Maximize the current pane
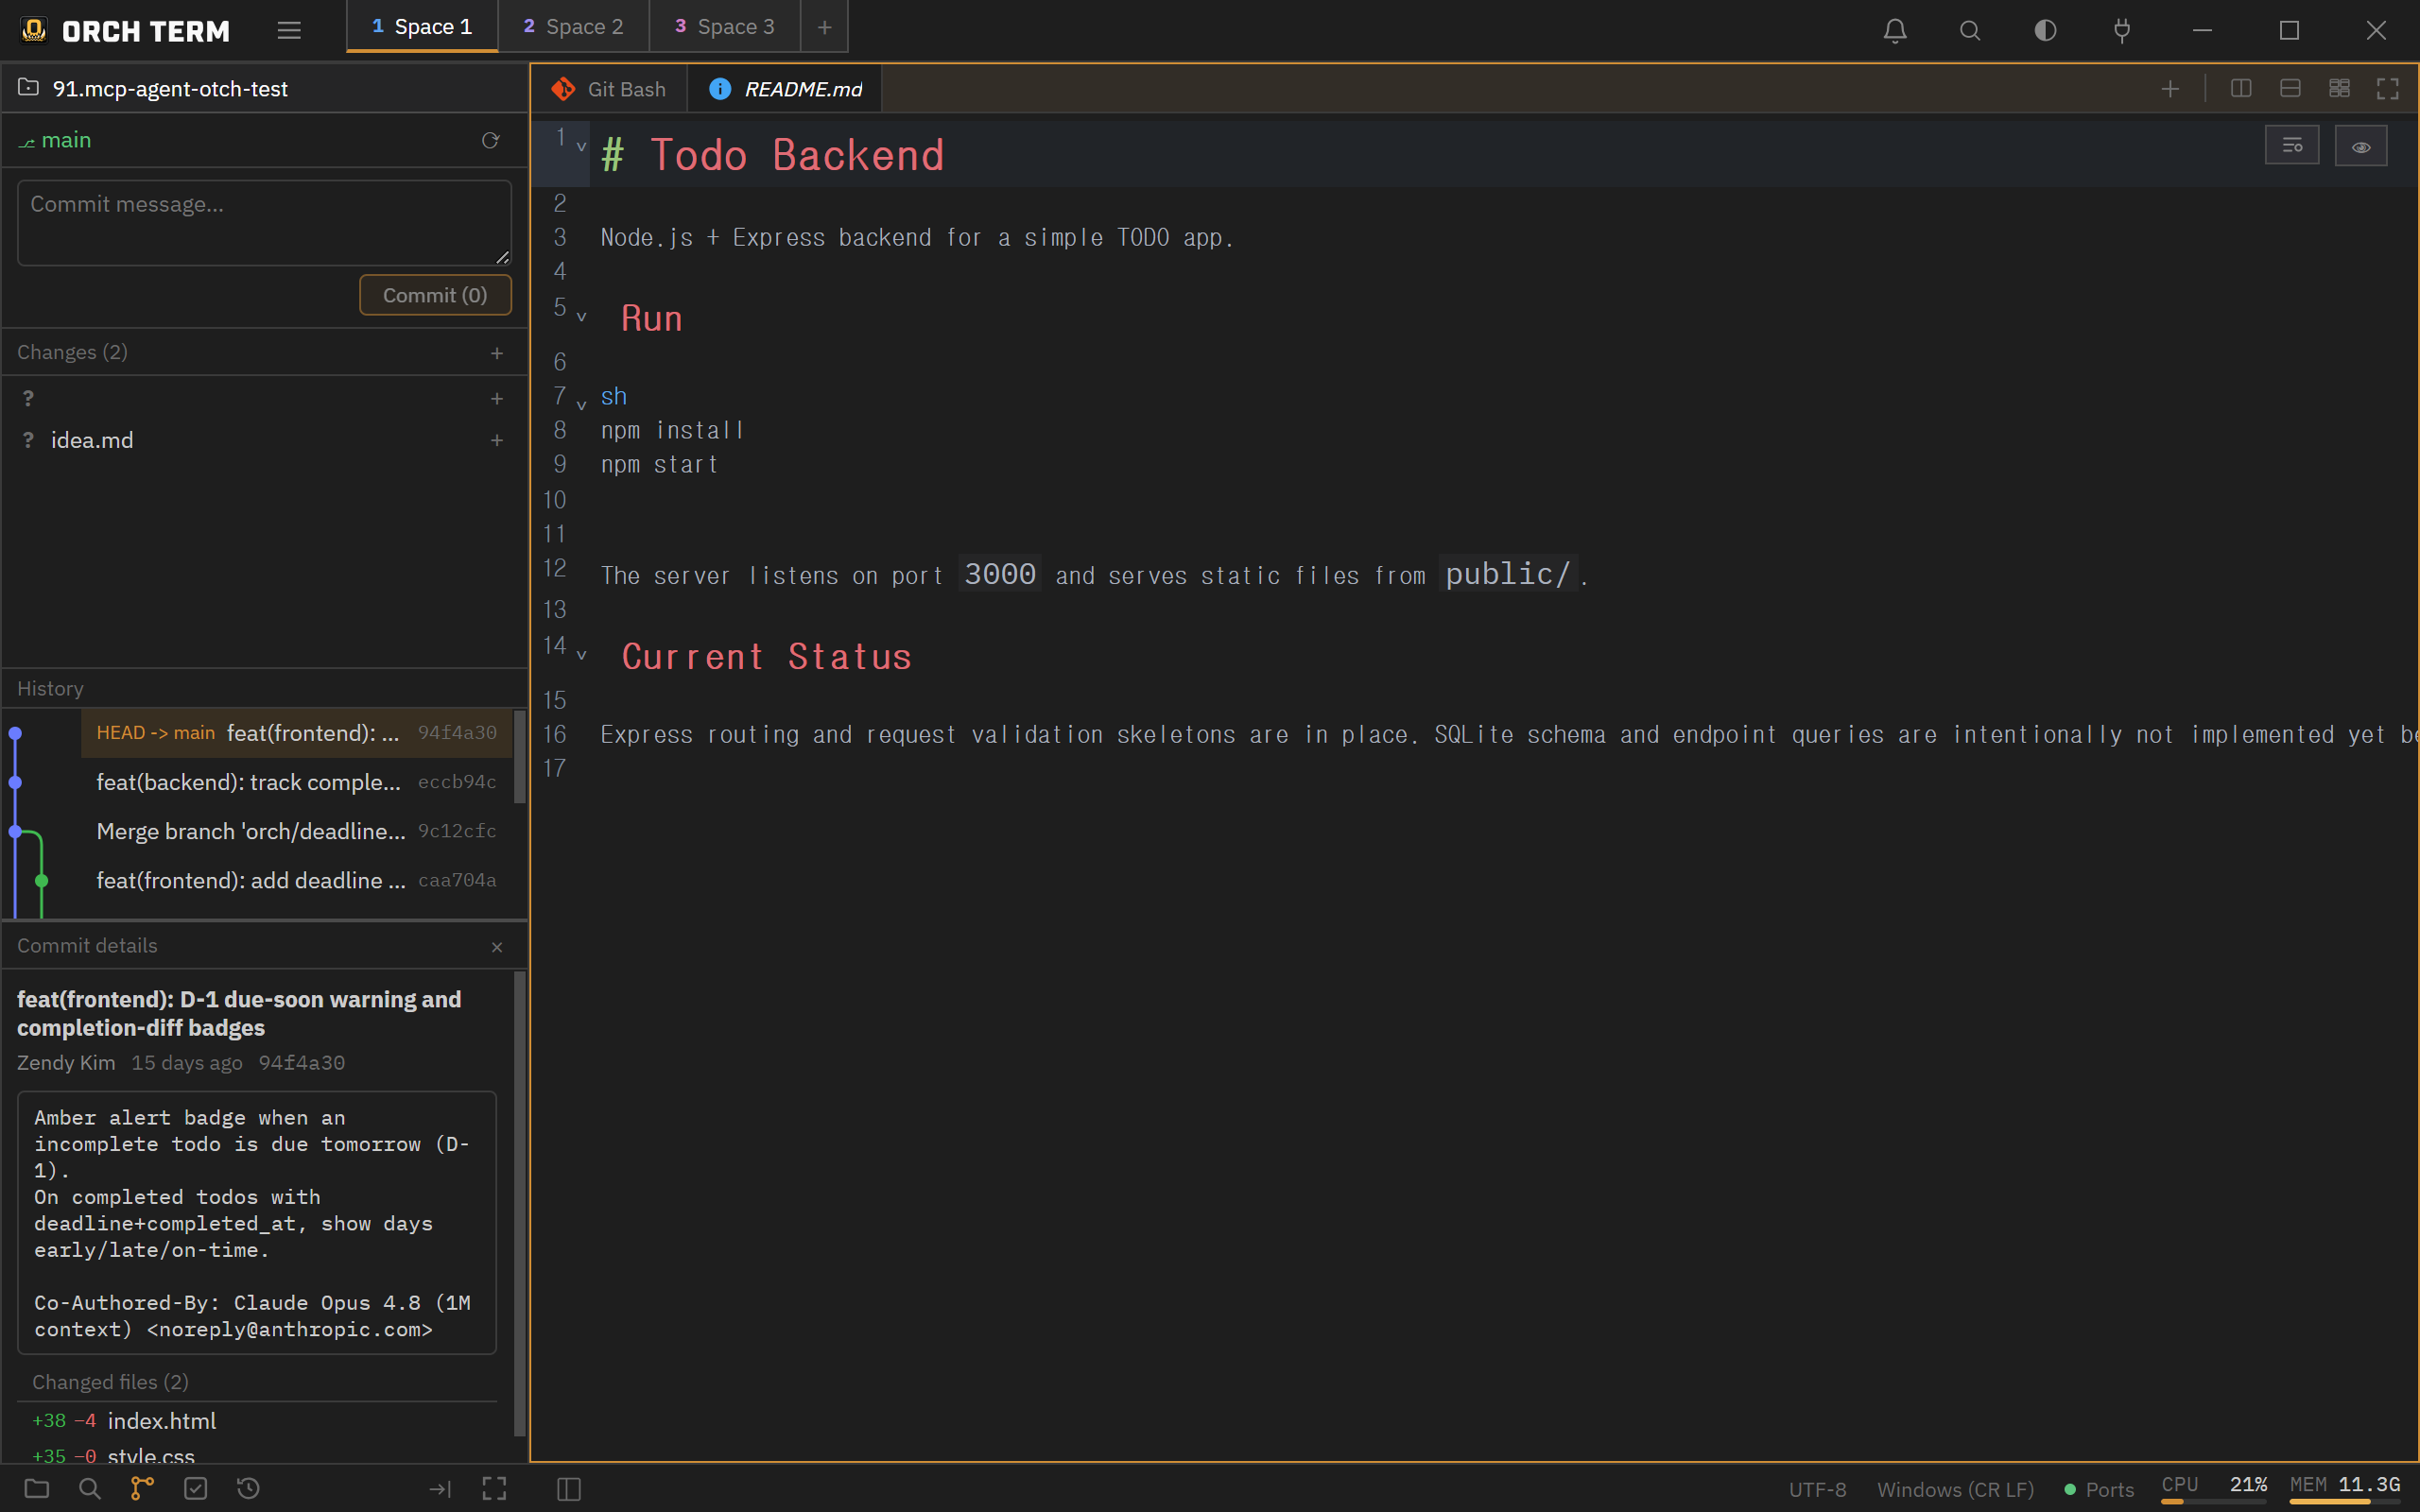Viewport: 2420px width, 1512px height. pos(2388,88)
